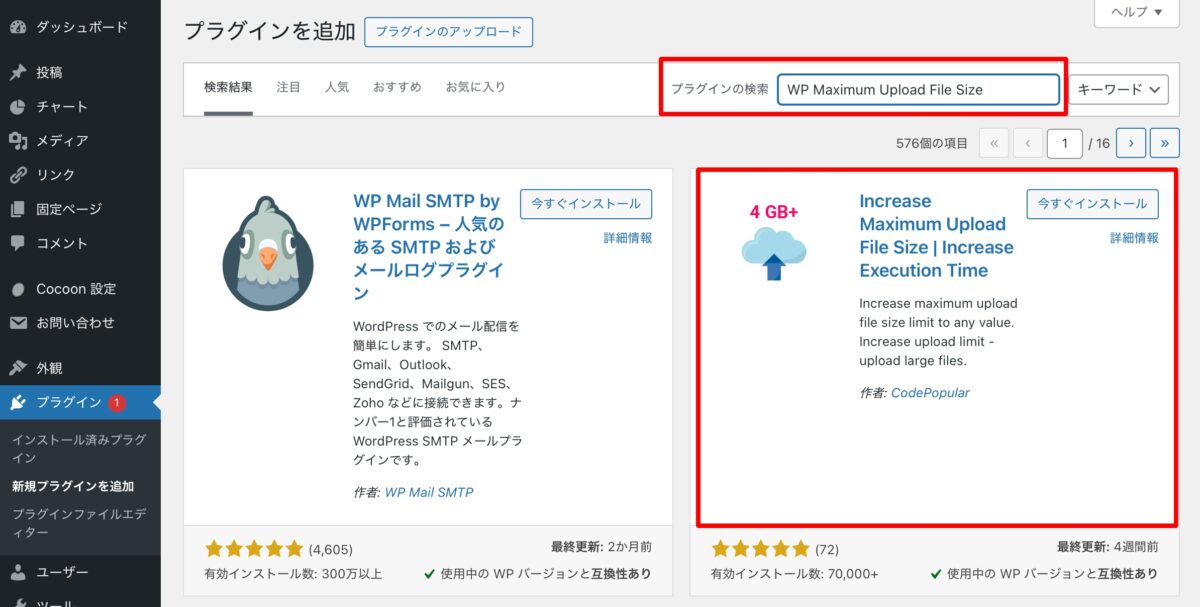The width and height of the screenshot is (1200, 607).
Task: Click プラグインのアップロード button
Action: click(449, 31)
